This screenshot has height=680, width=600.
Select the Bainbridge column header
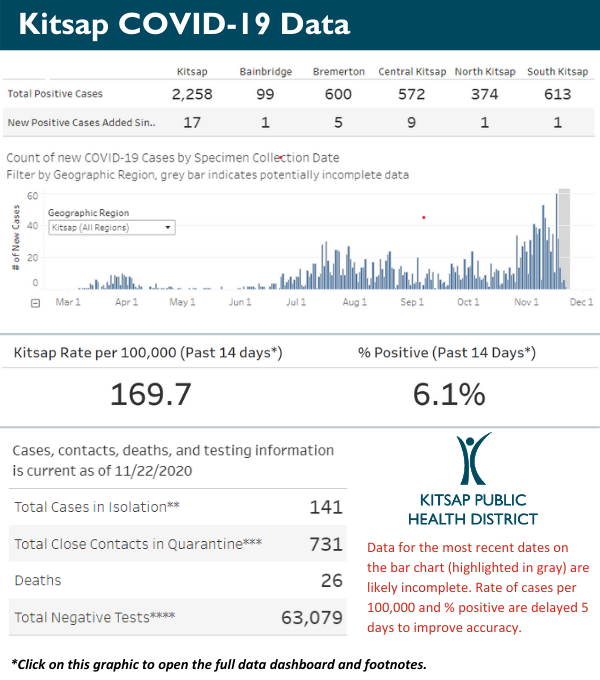tap(265, 72)
